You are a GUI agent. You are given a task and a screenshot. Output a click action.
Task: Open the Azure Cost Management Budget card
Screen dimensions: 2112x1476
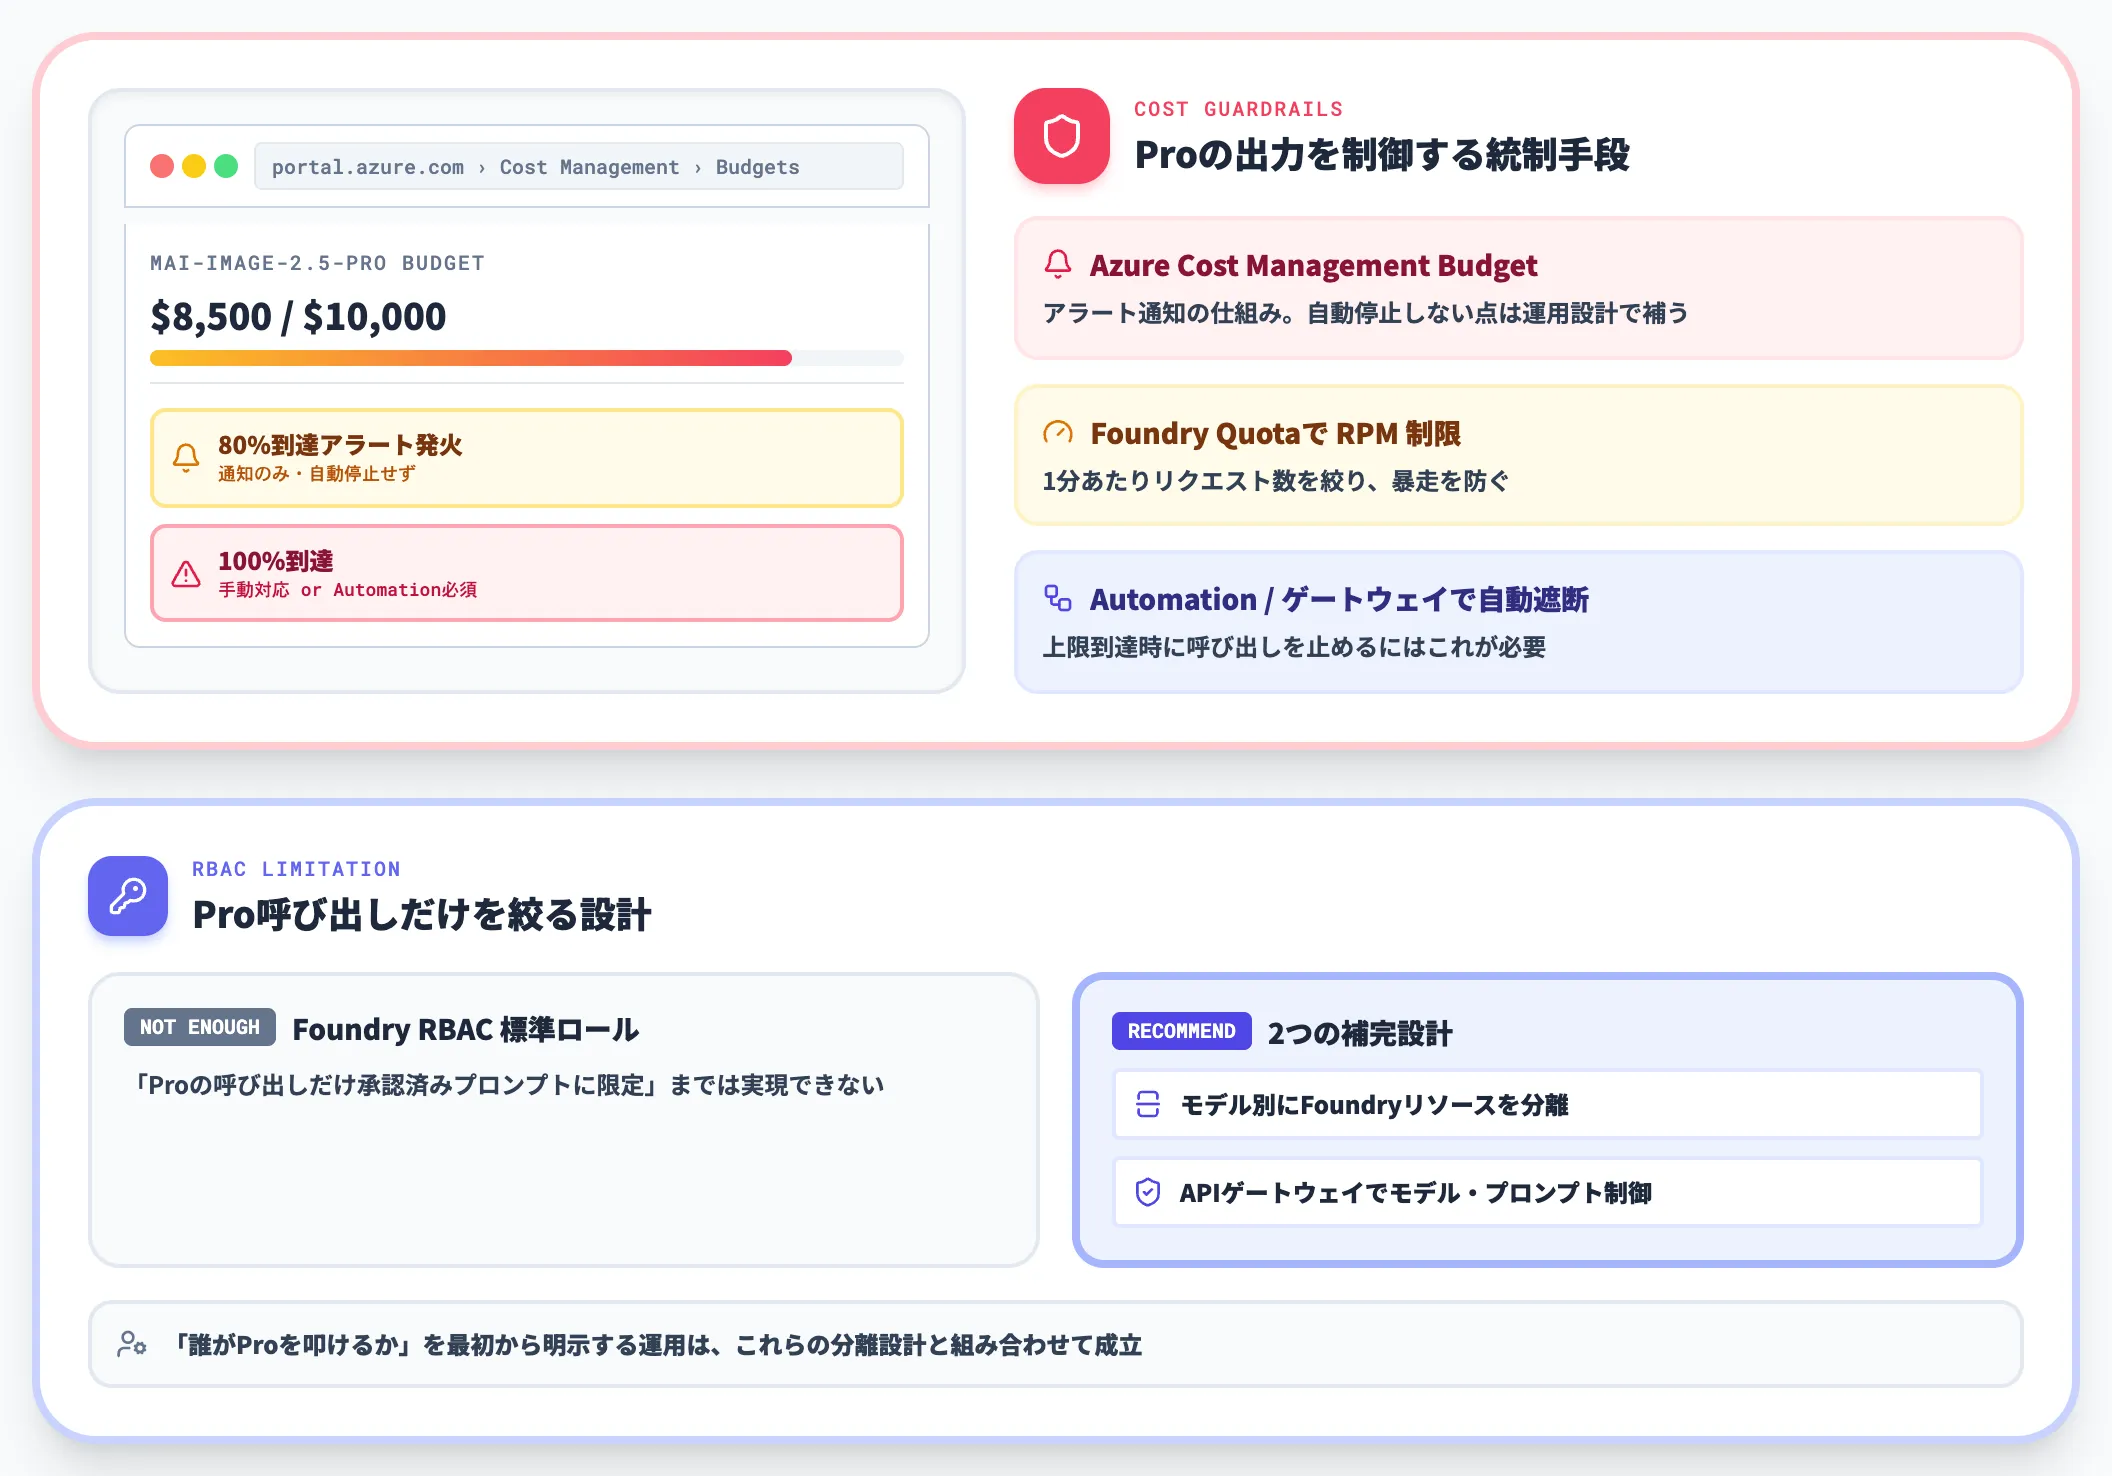coord(1519,288)
